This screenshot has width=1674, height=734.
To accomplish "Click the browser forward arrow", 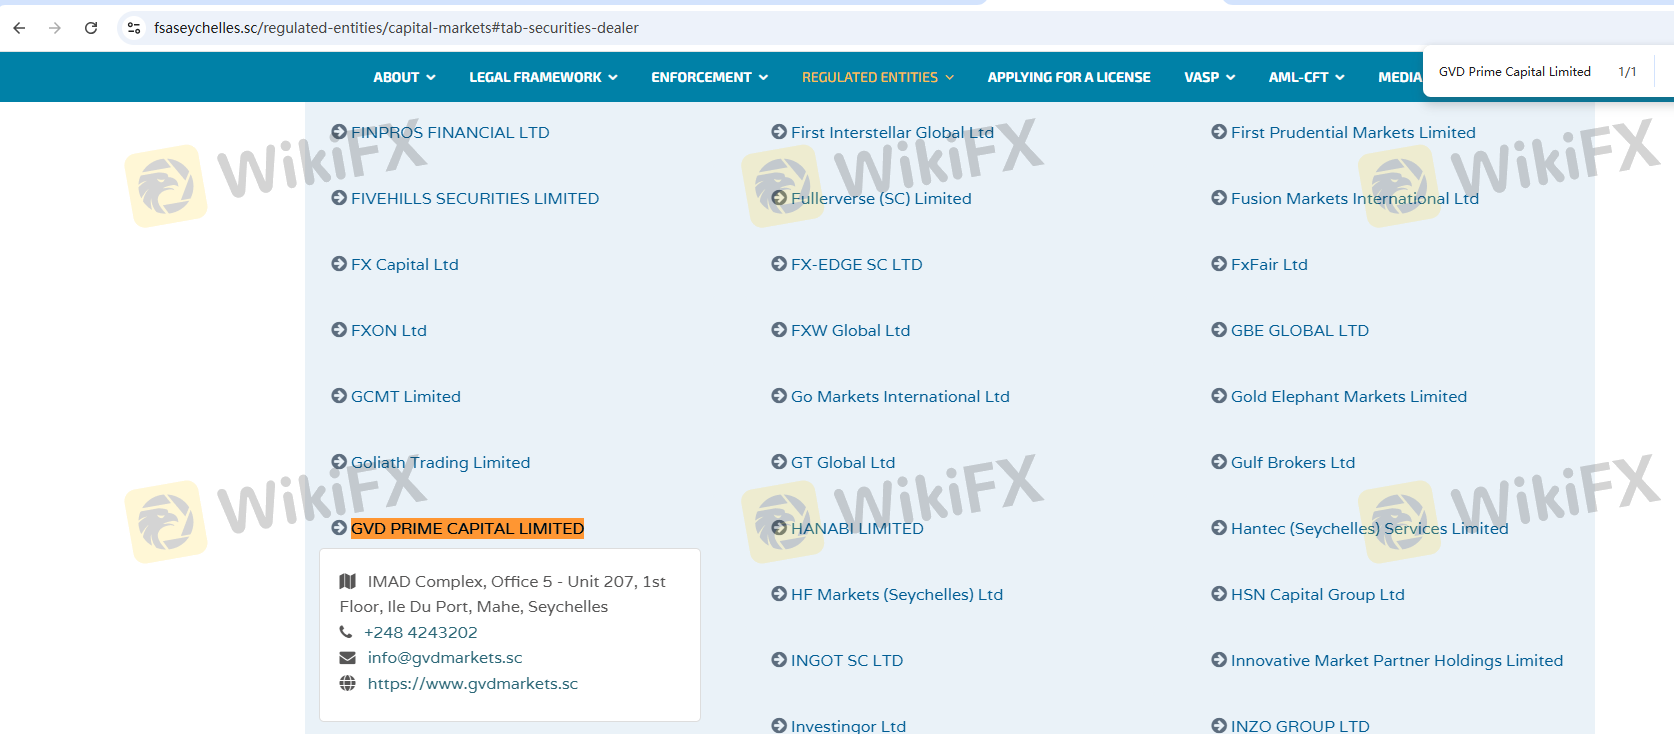I will point(55,28).
